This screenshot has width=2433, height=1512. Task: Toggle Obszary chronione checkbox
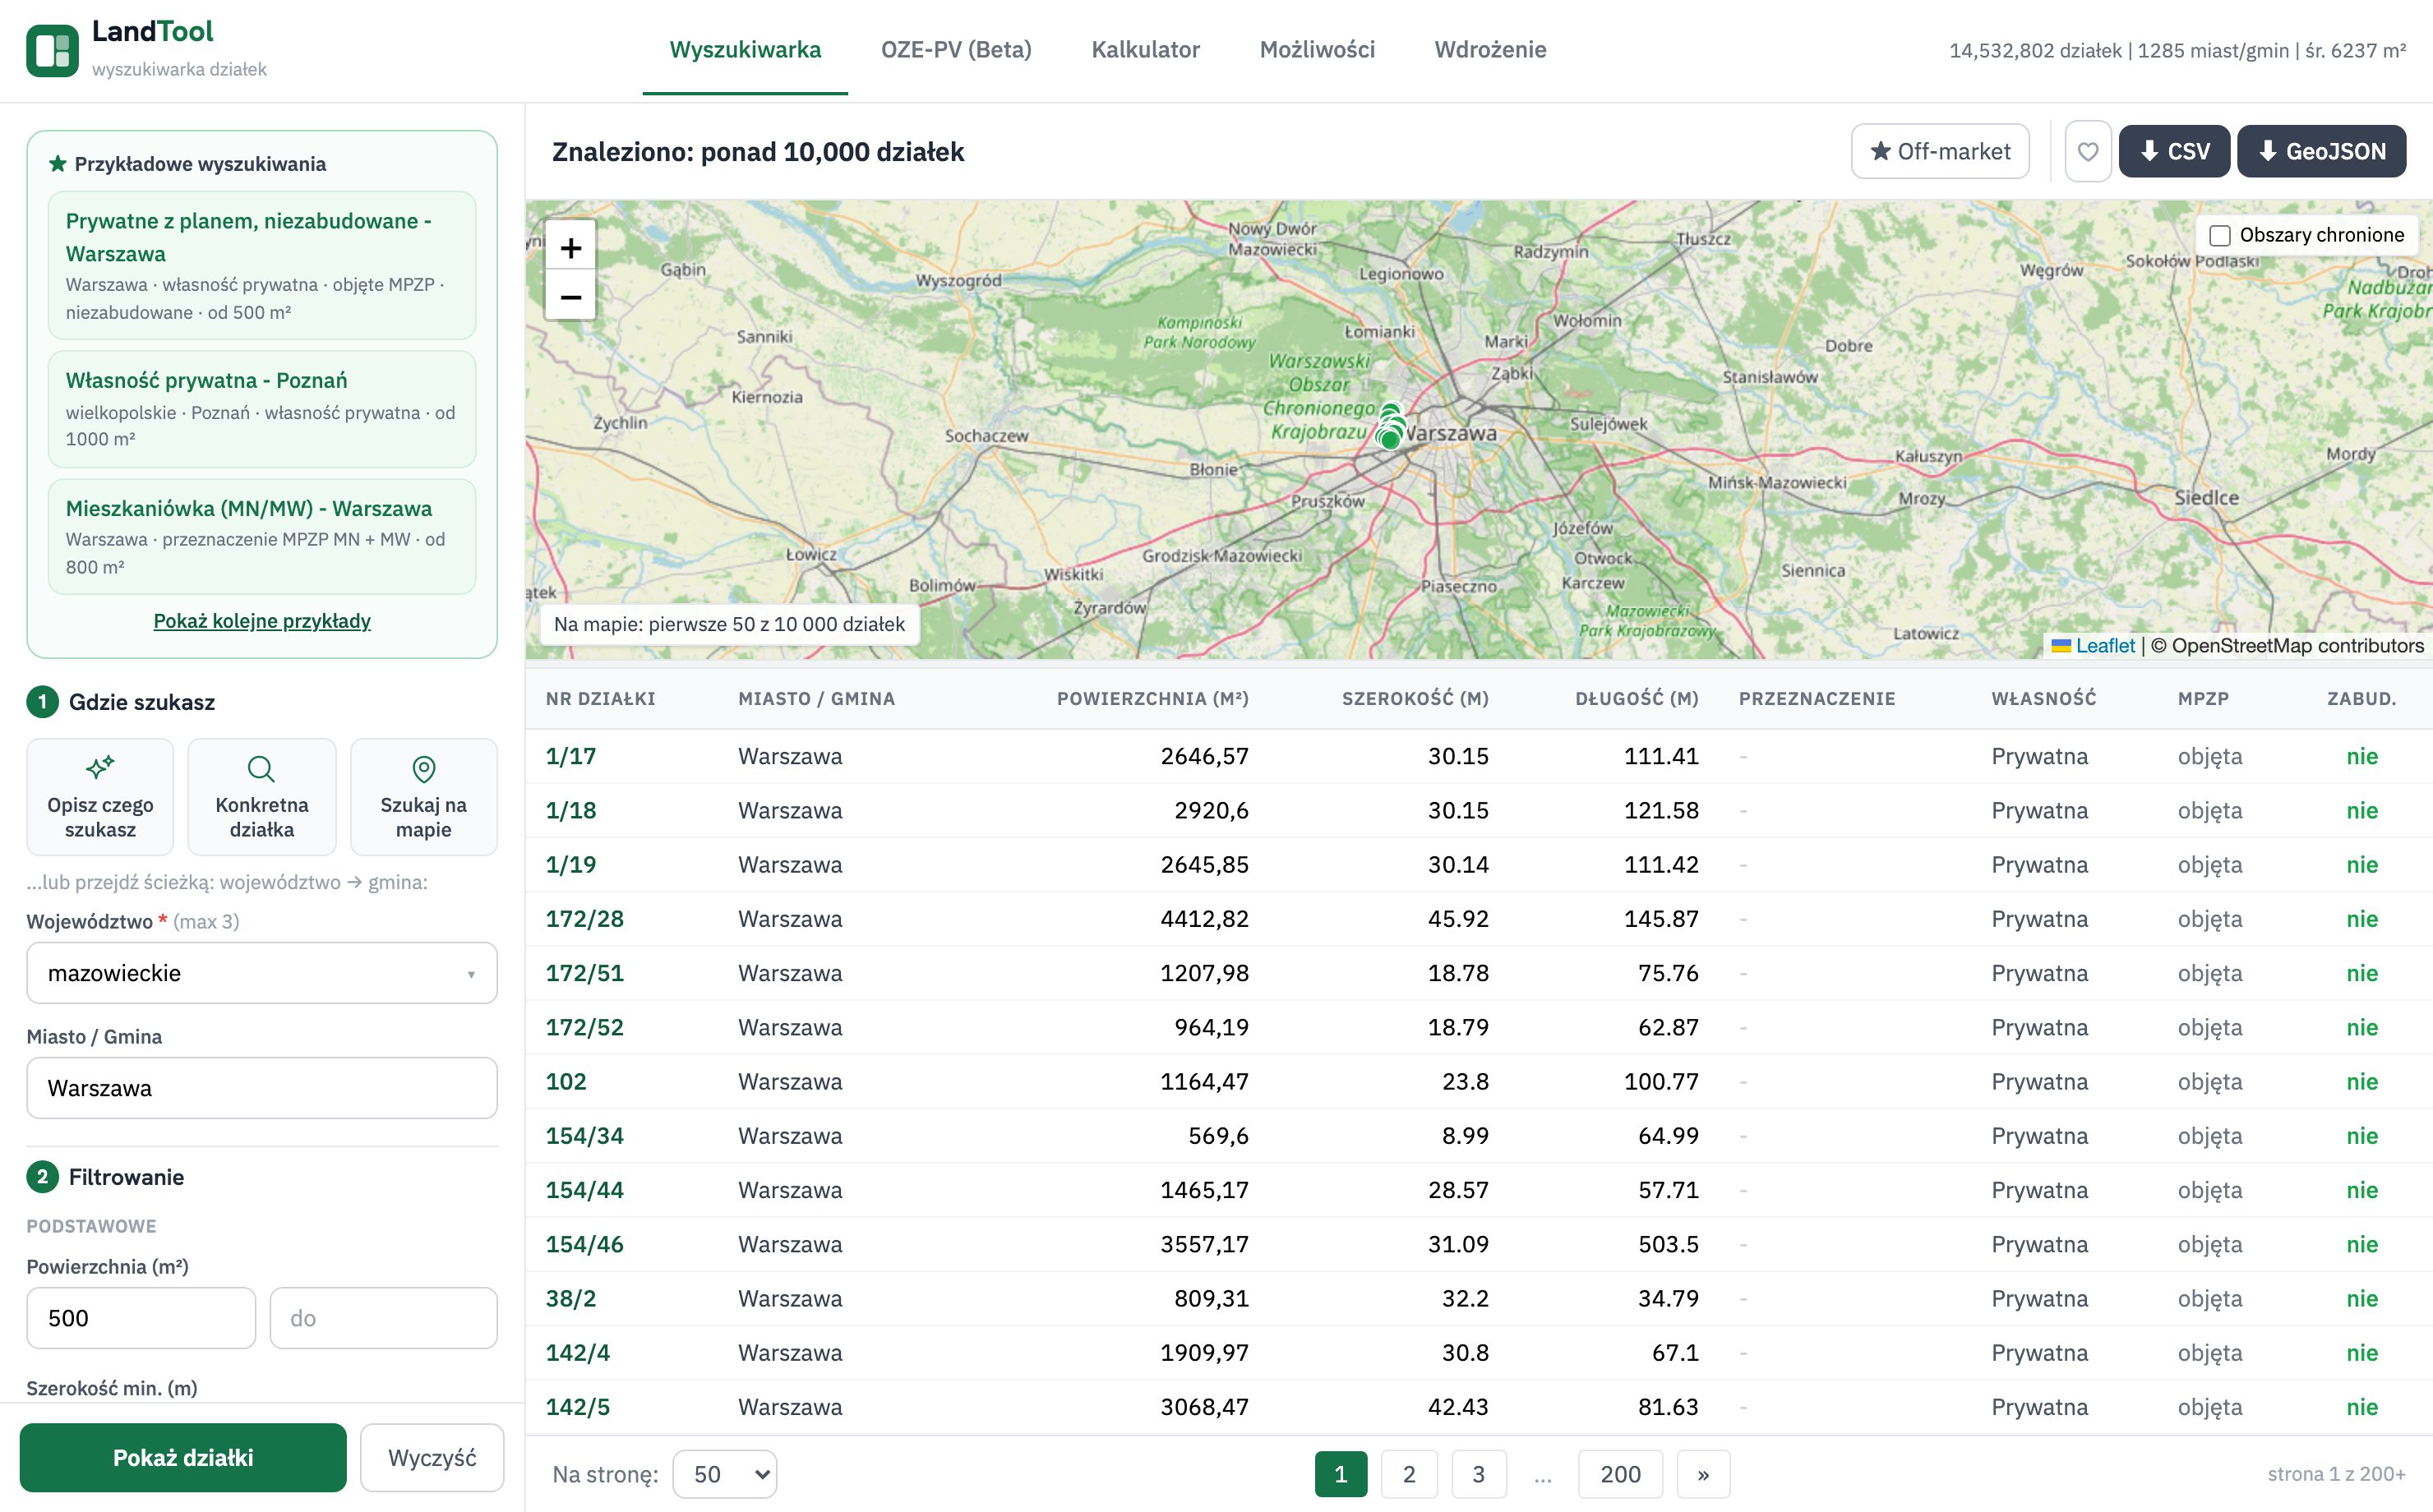[x=2219, y=235]
